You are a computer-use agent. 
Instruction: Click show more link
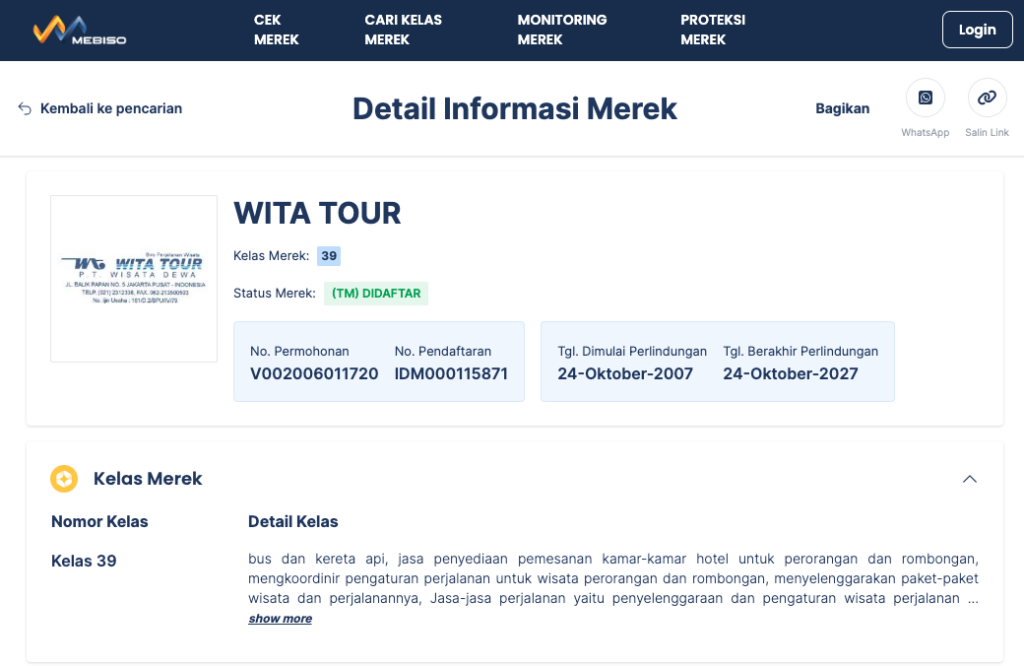[280, 618]
